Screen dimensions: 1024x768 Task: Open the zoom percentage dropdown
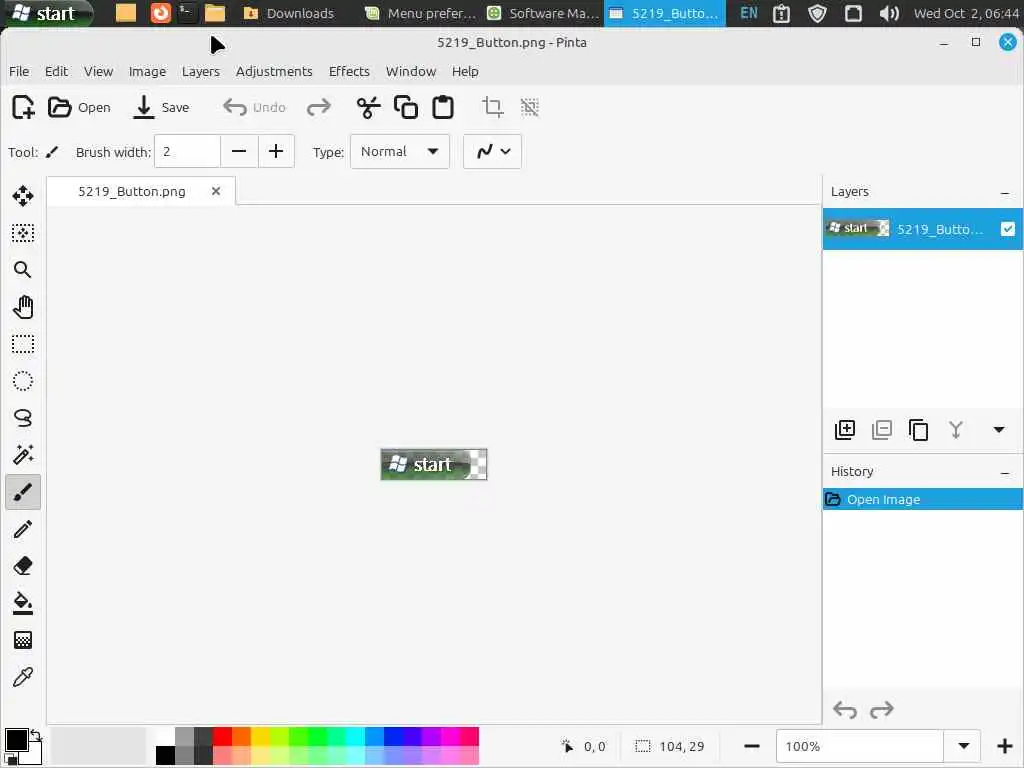point(963,746)
